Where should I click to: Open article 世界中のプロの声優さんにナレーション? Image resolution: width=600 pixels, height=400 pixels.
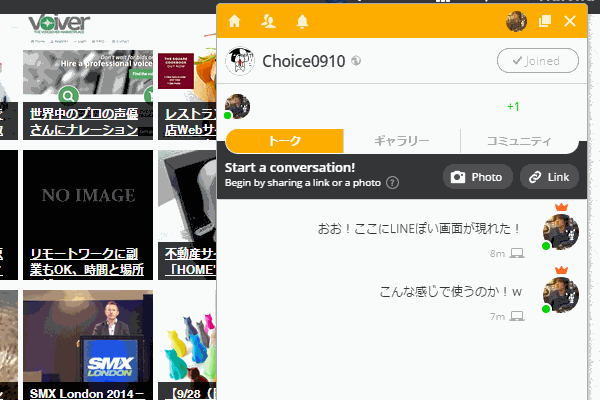pyautogui.click(x=84, y=121)
